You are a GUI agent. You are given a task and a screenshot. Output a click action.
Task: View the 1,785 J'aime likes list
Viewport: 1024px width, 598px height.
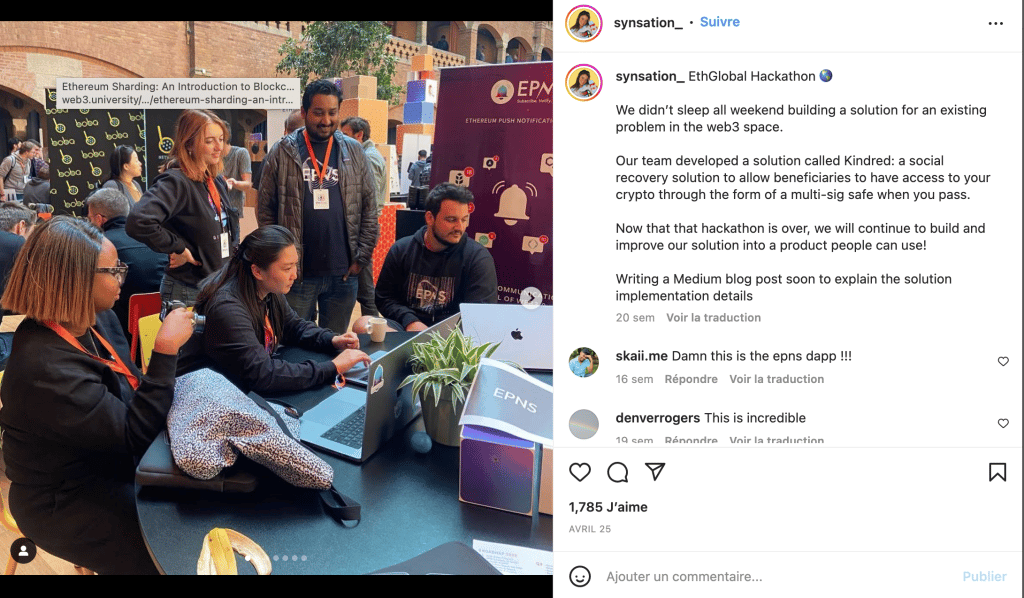pyautogui.click(x=608, y=507)
